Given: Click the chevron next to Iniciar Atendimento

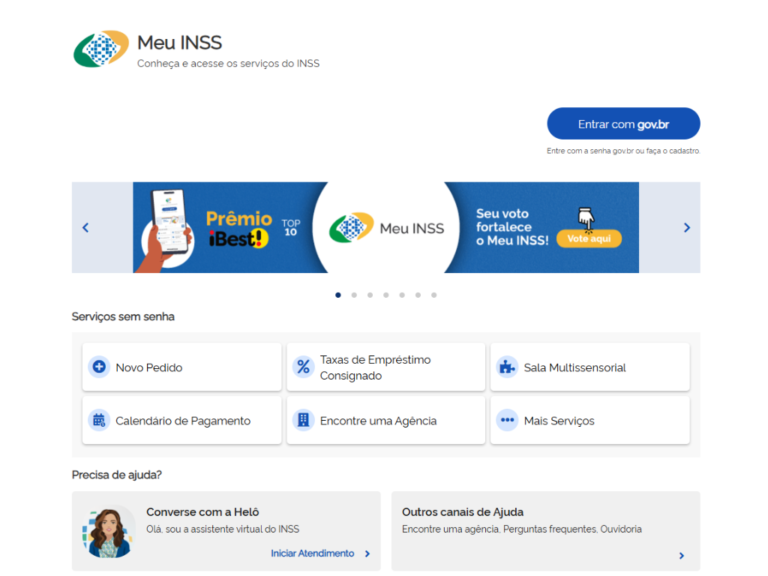Looking at the screenshot, I should 367,553.
